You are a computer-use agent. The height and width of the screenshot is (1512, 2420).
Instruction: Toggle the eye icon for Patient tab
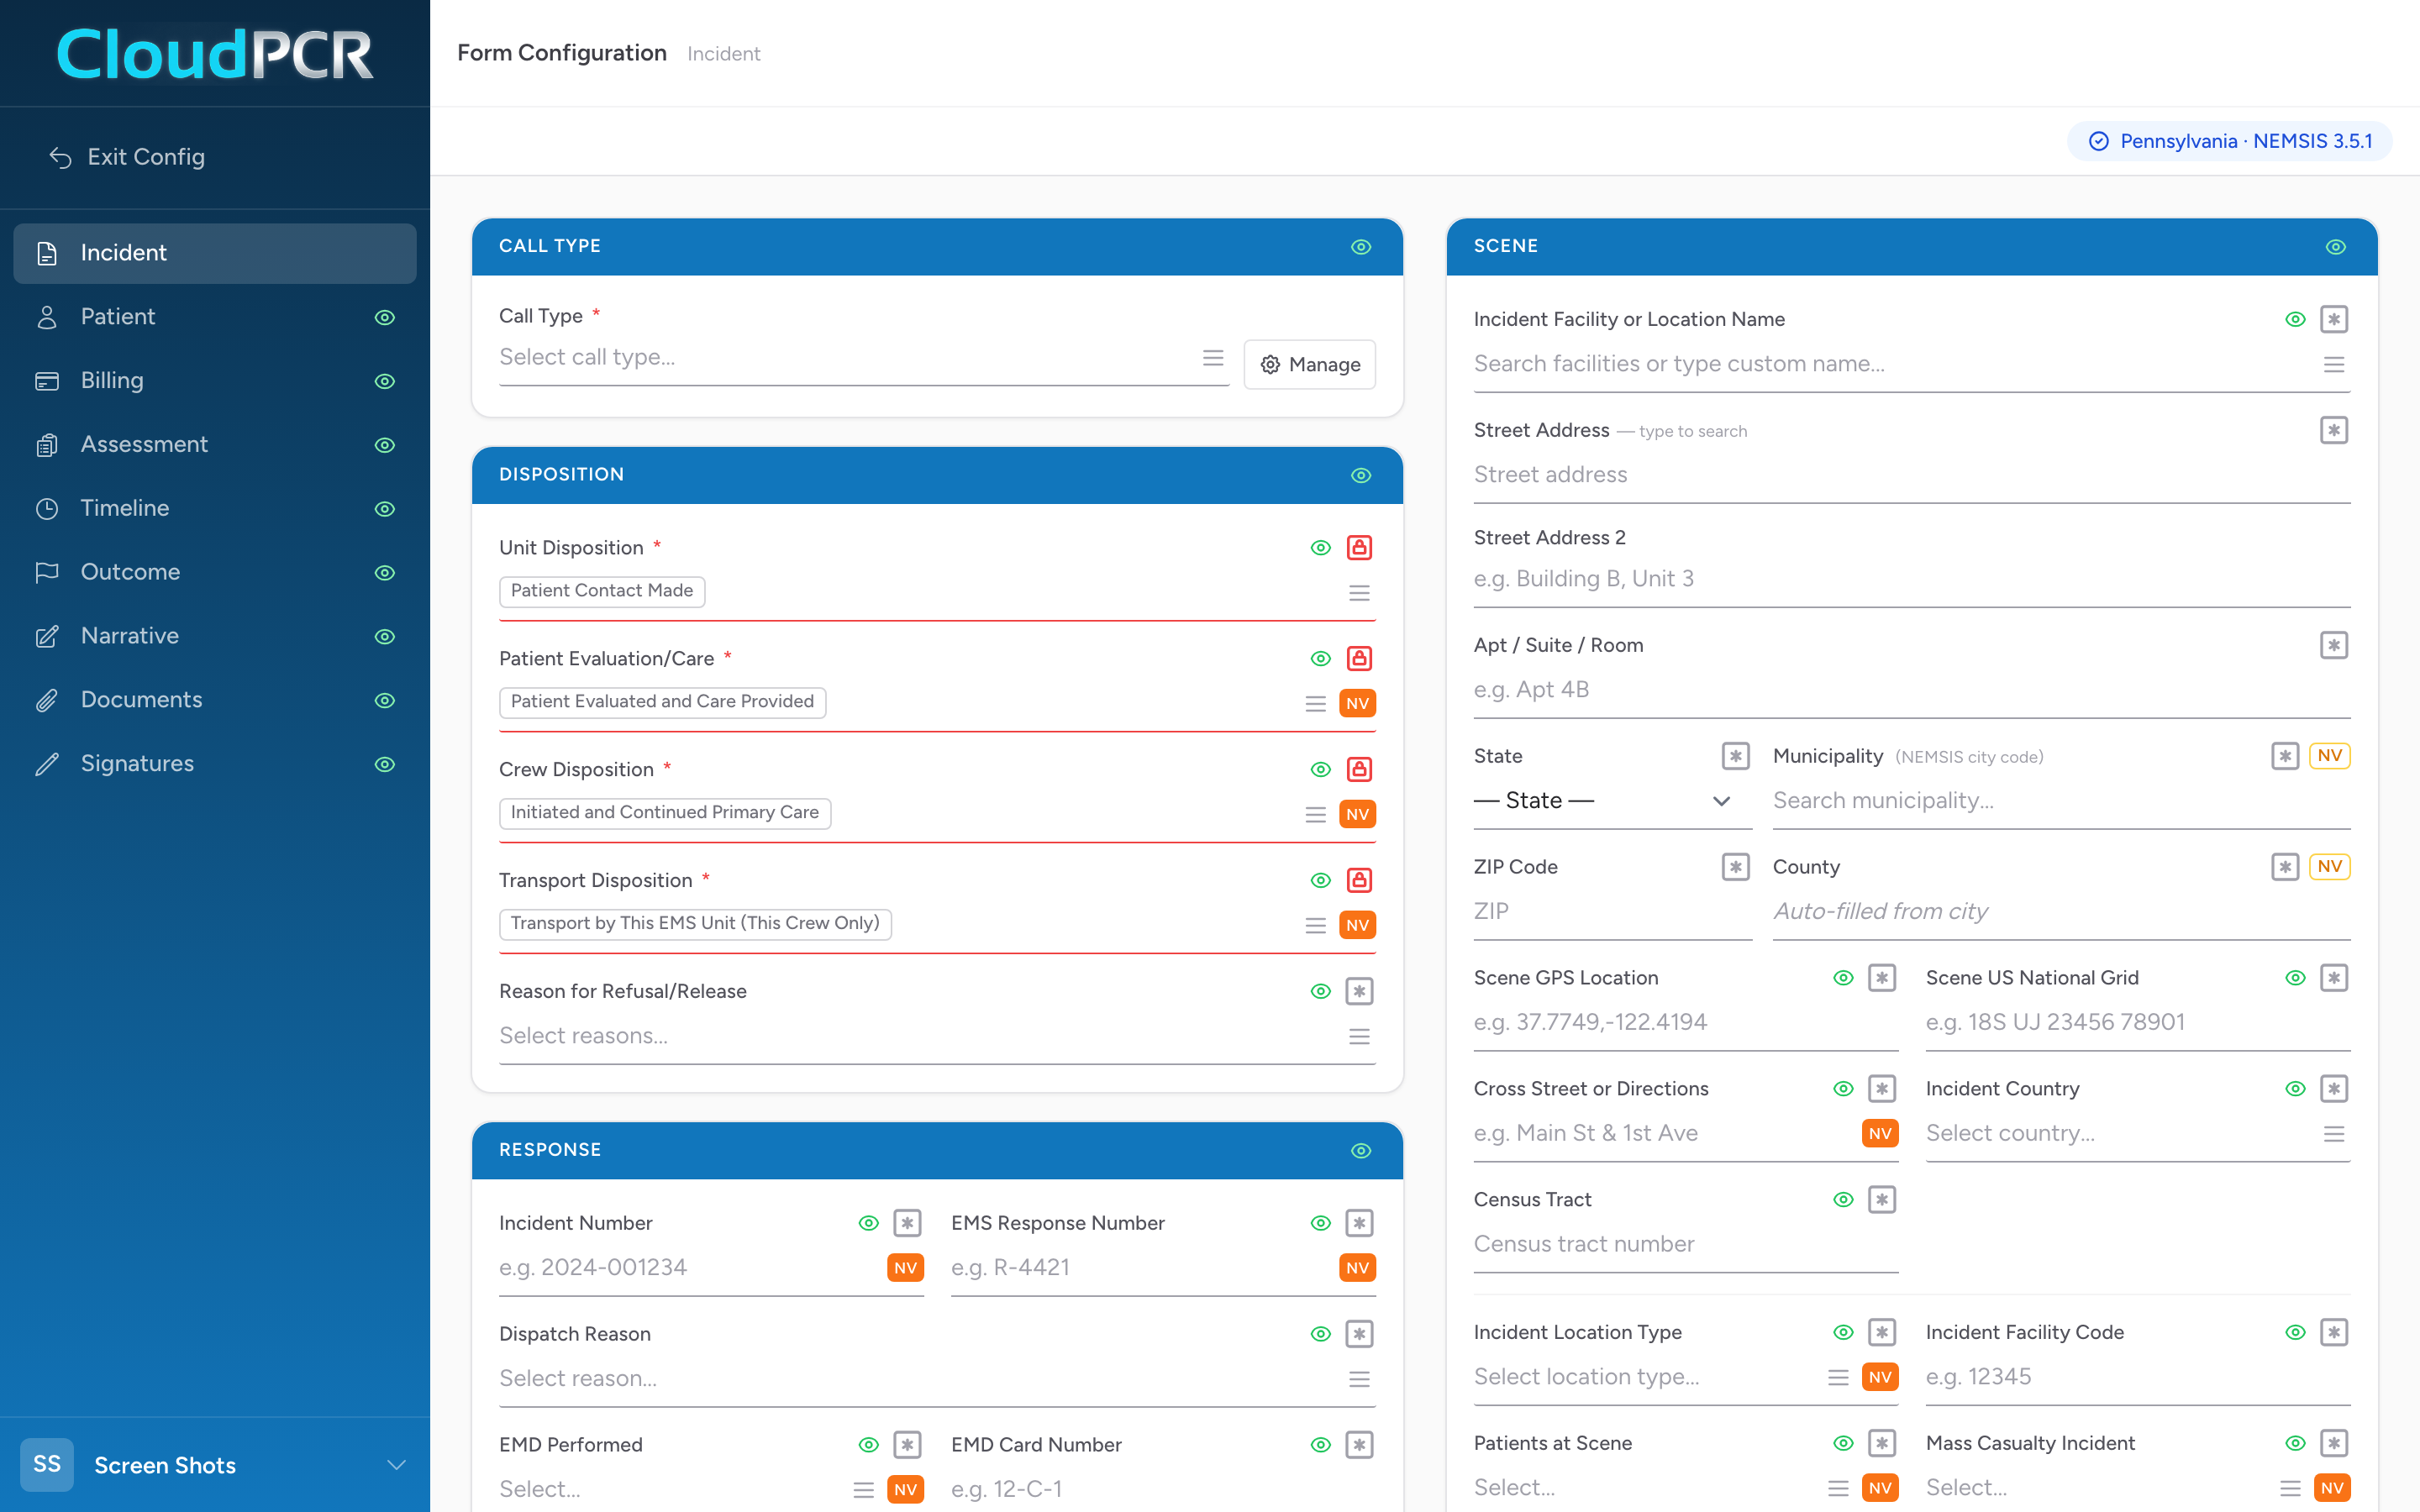385,318
